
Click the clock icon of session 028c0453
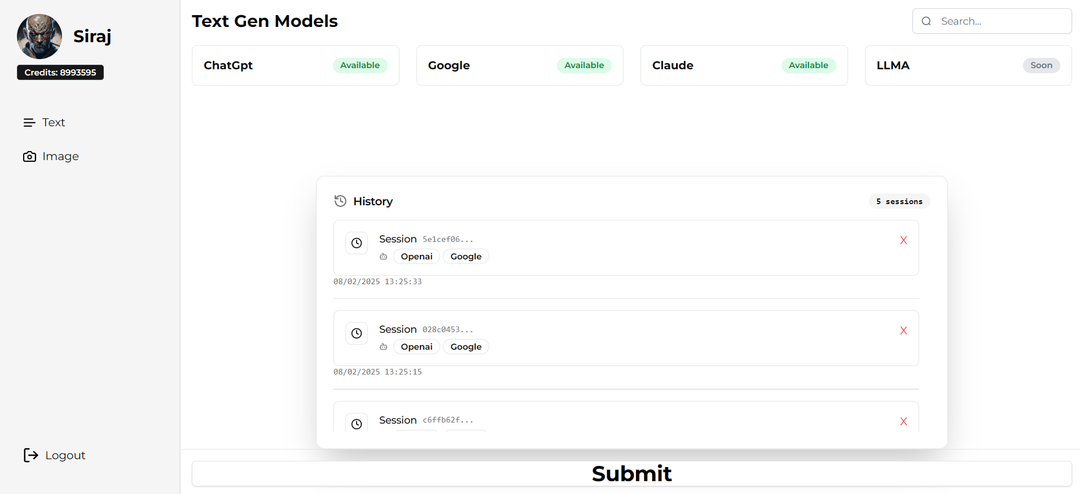click(x=356, y=333)
